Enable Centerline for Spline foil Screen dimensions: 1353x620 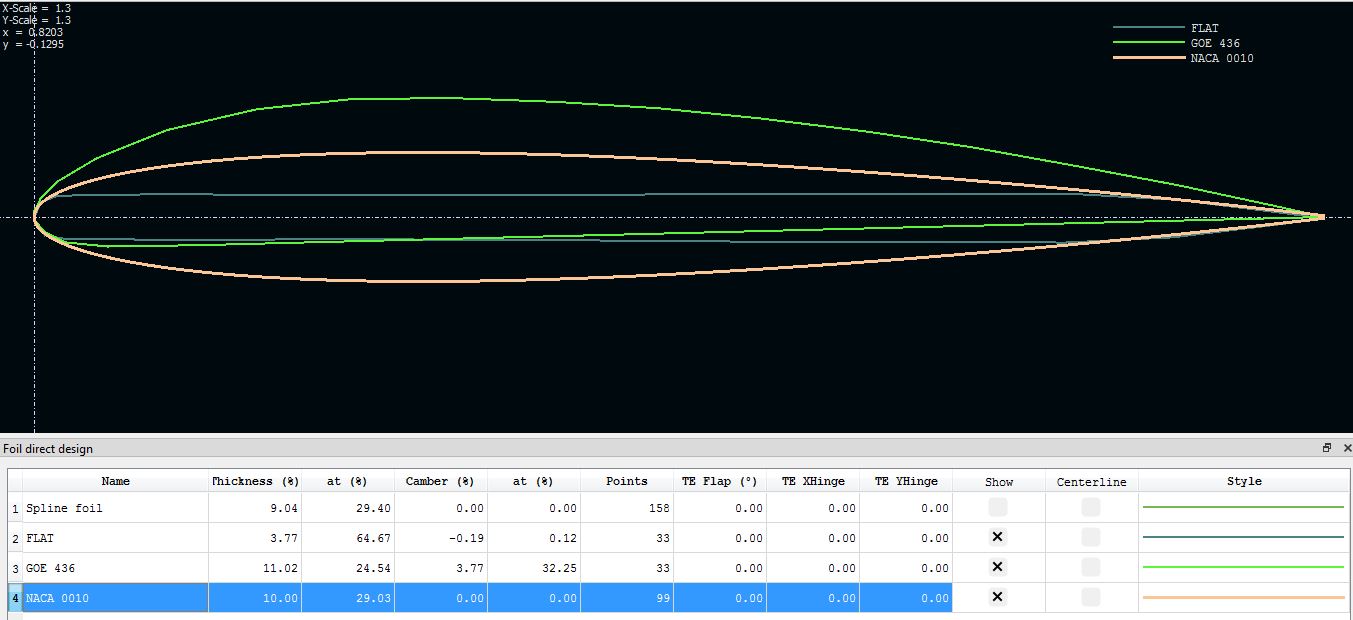tap(1091, 508)
